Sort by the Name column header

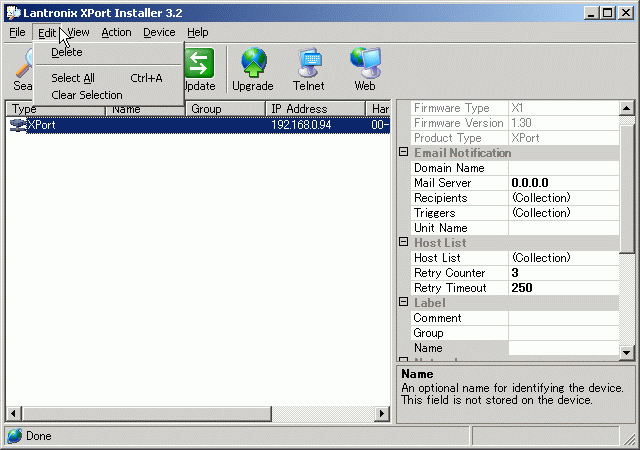click(x=146, y=109)
